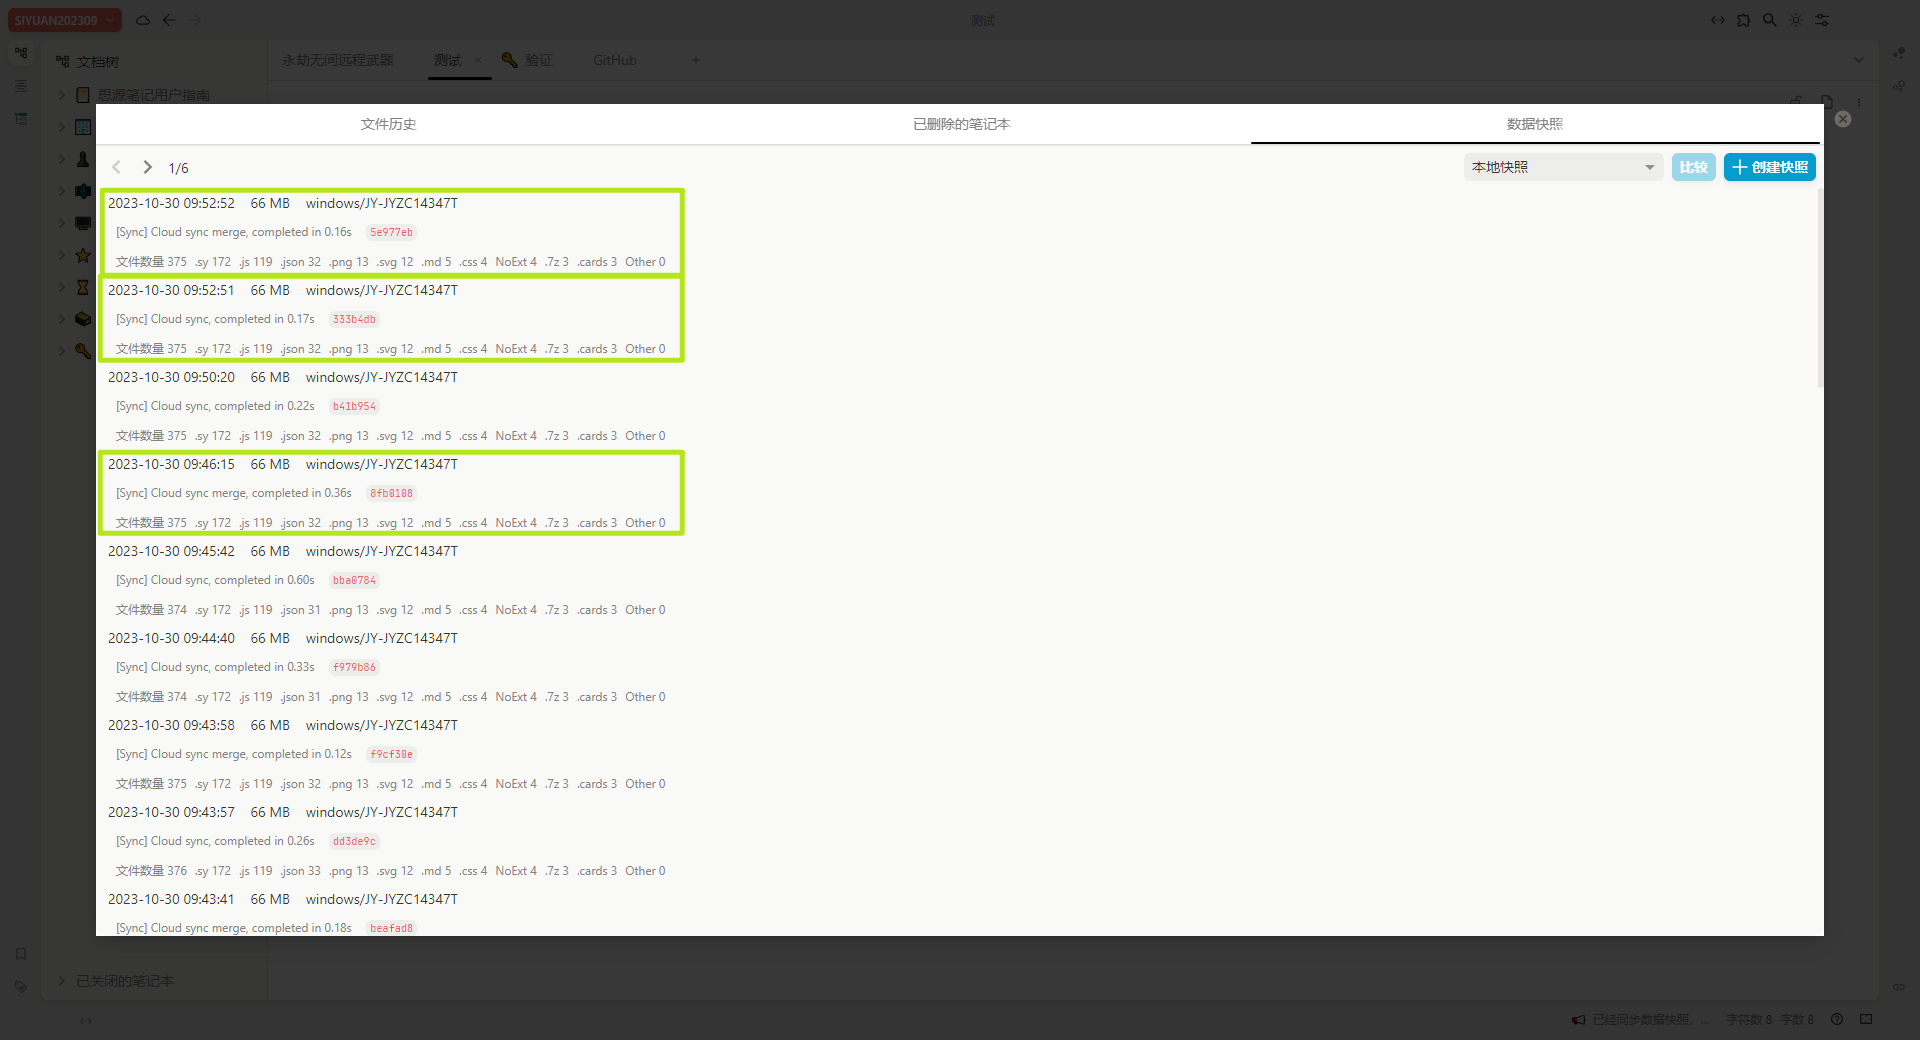
Task: Open the document tree dock icon
Action: pyautogui.click(x=21, y=53)
